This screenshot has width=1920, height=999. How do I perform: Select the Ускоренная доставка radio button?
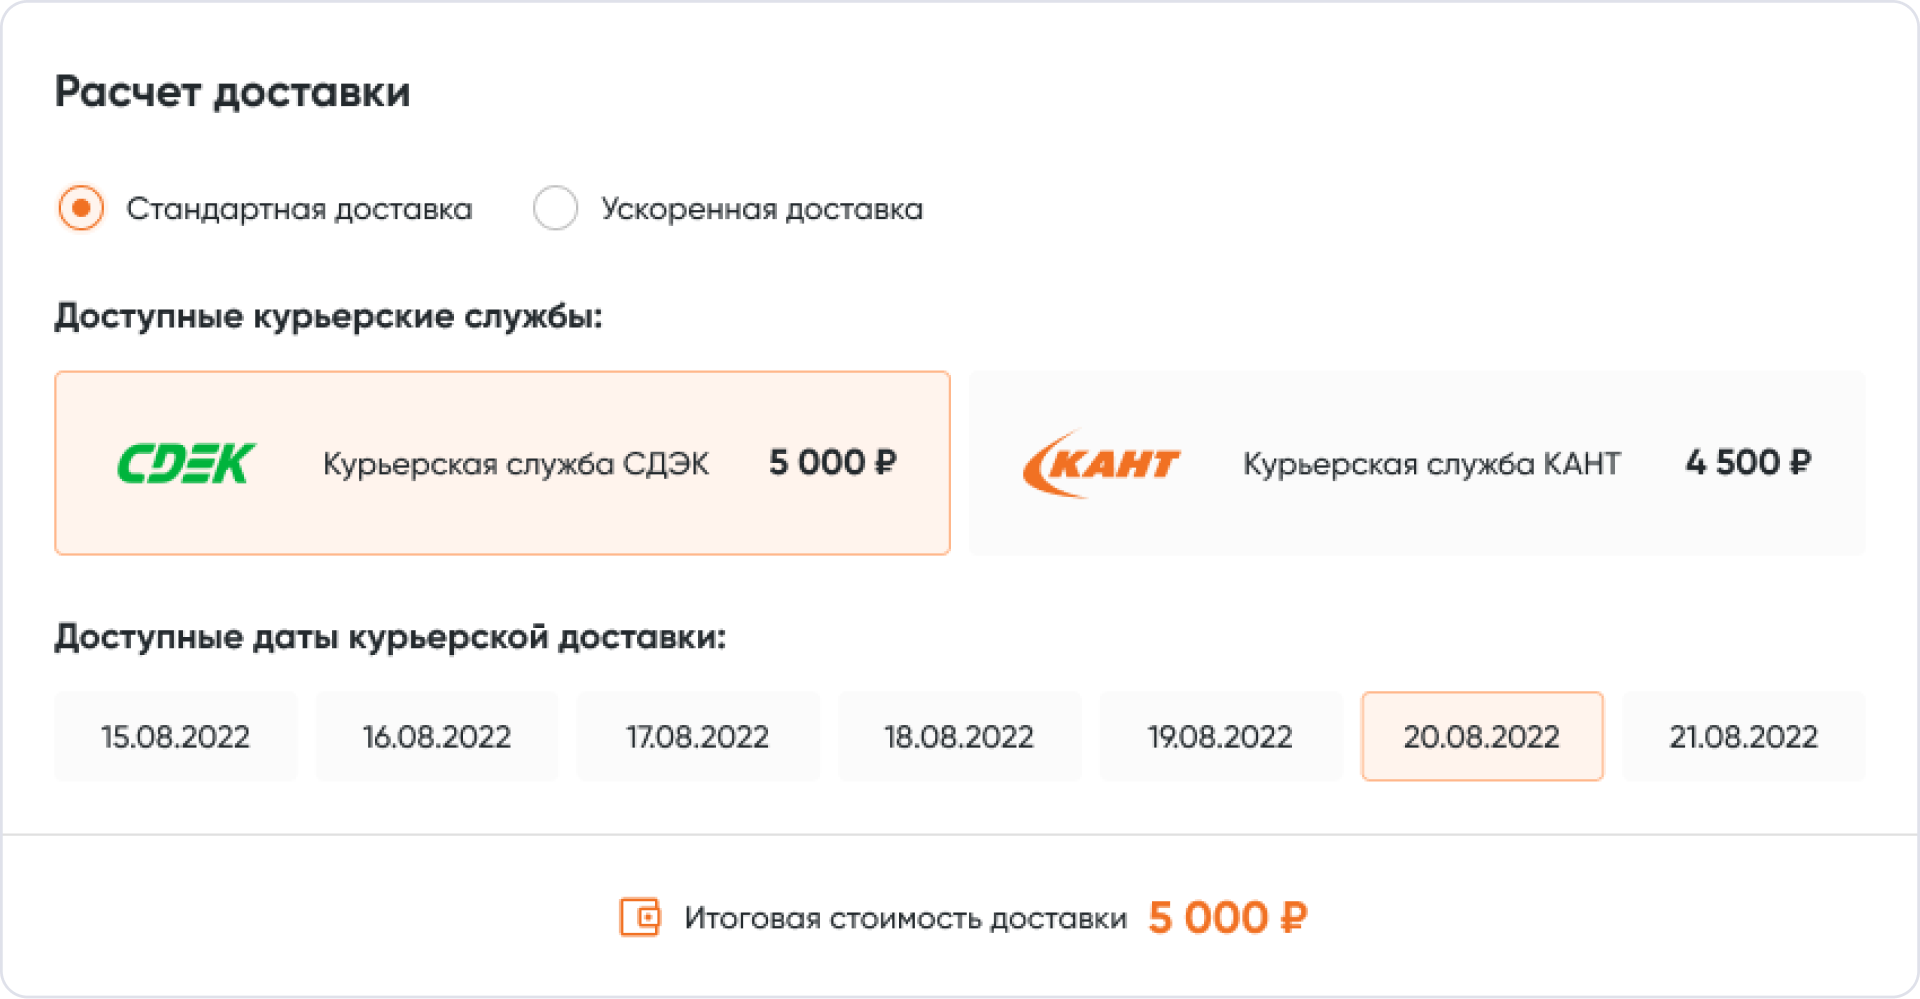[x=556, y=209]
